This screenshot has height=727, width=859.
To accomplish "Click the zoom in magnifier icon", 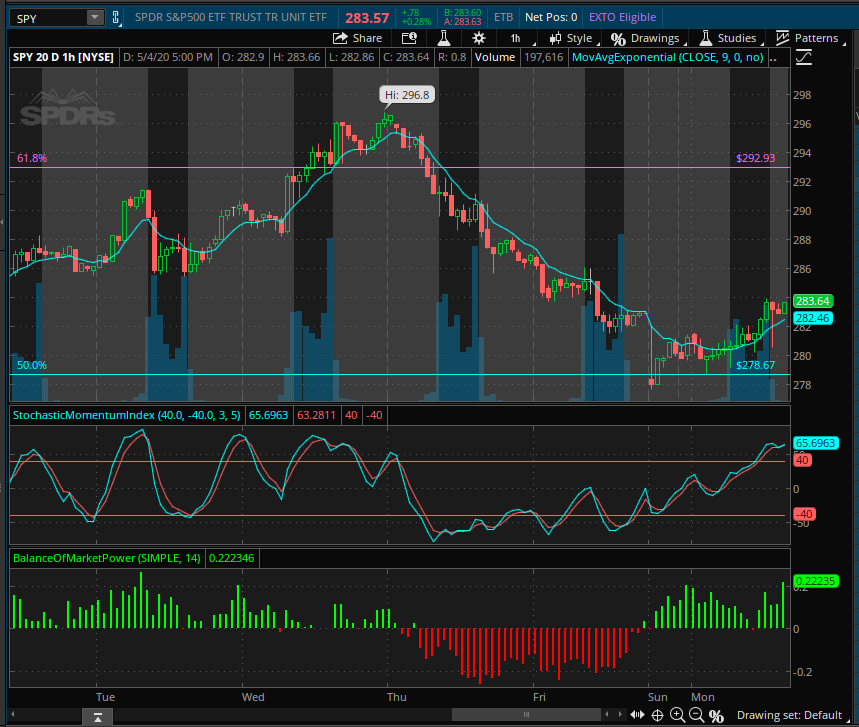I will [677, 715].
